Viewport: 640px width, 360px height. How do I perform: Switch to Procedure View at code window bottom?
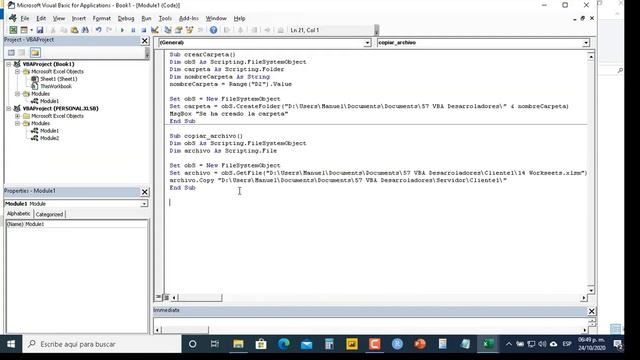pos(158,297)
